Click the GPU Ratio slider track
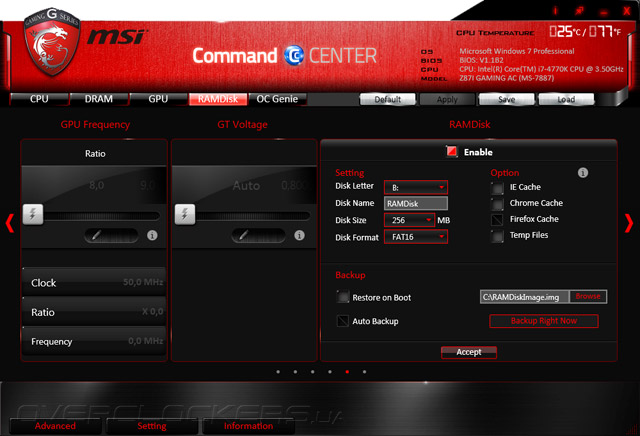This screenshot has height=436, width=640. tap(101, 216)
